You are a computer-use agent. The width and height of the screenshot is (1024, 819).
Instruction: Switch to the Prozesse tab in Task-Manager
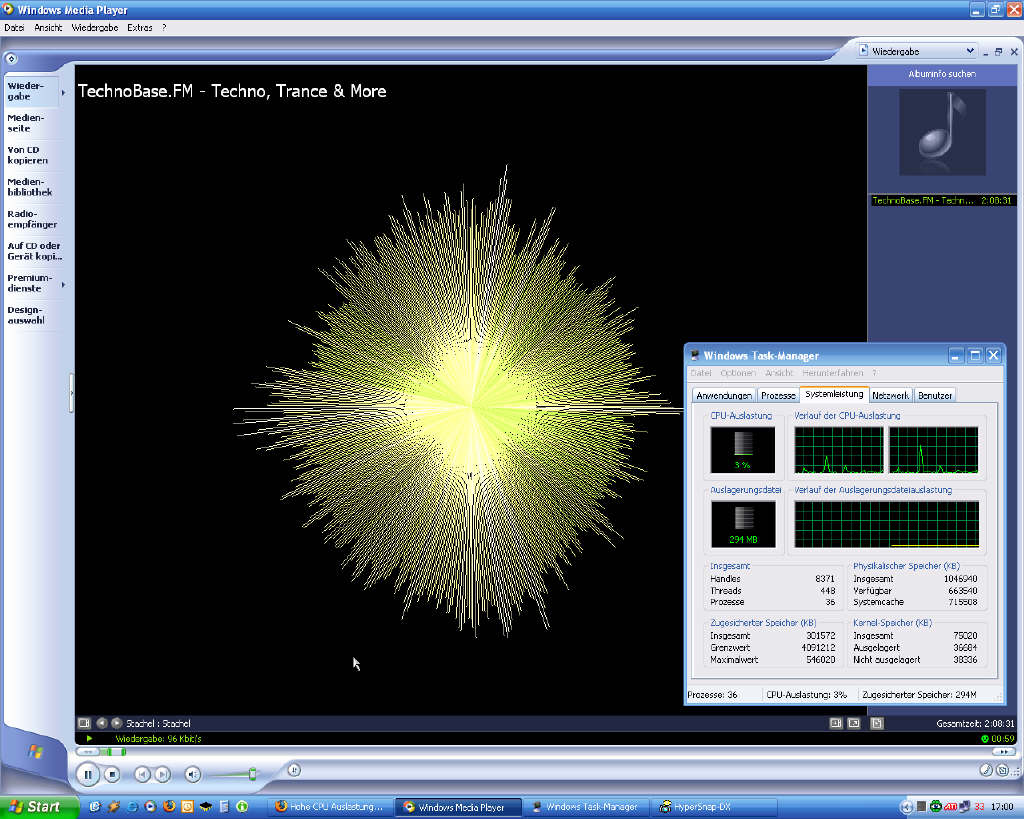(x=778, y=395)
